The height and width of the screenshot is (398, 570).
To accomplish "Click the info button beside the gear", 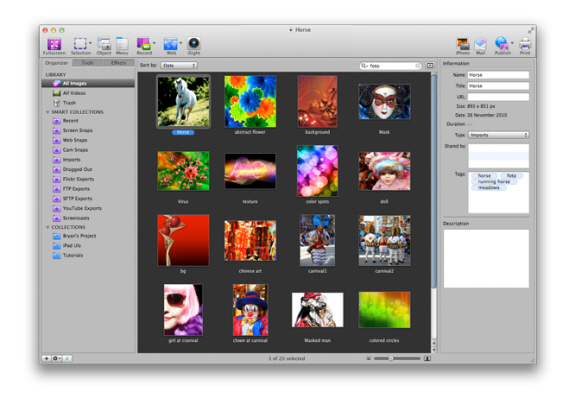I will point(67,358).
